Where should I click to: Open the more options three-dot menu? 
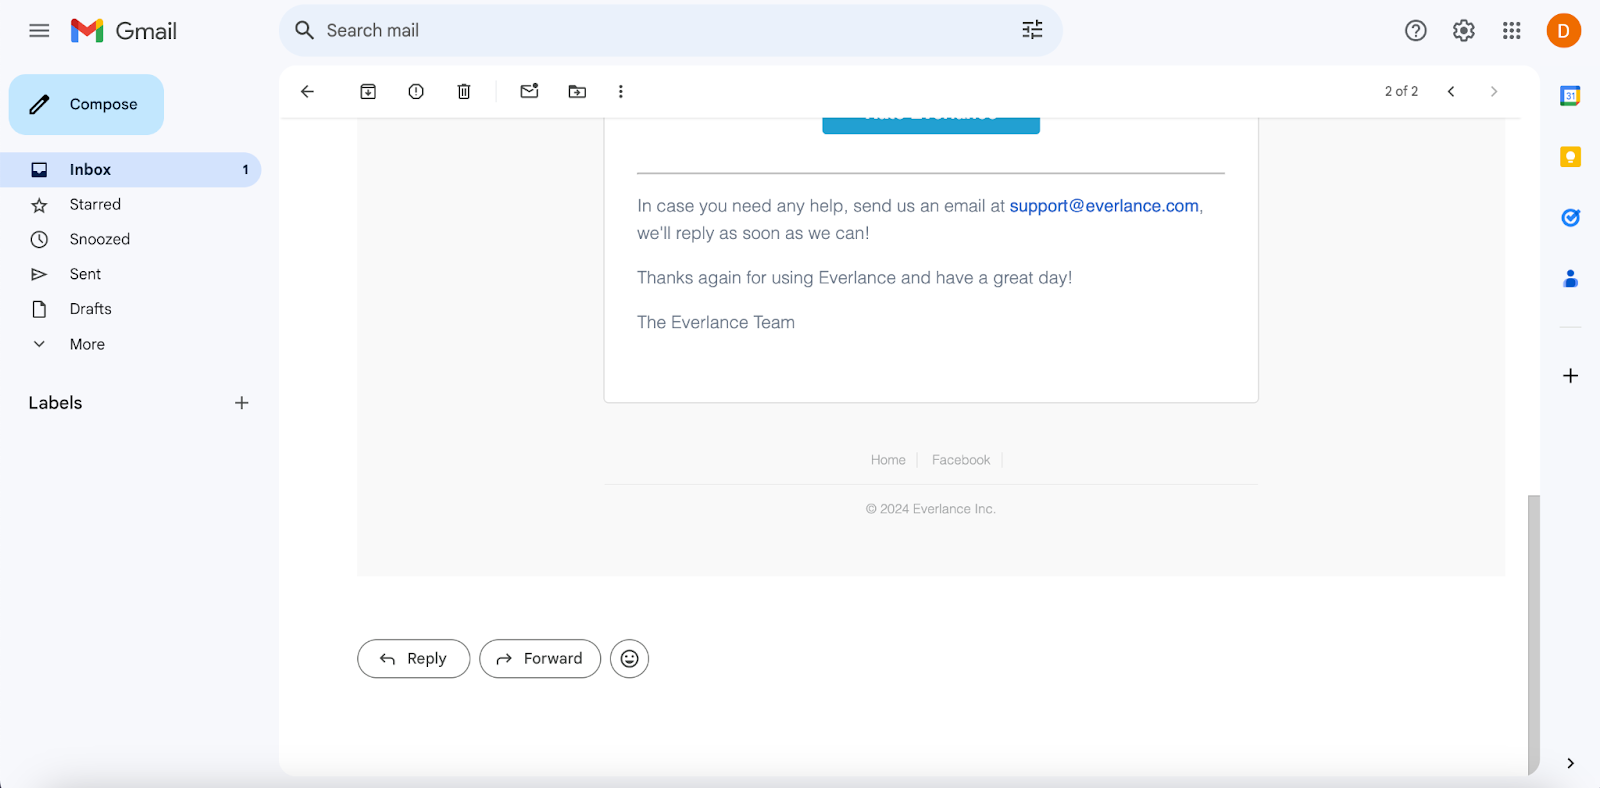tap(621, 92)
